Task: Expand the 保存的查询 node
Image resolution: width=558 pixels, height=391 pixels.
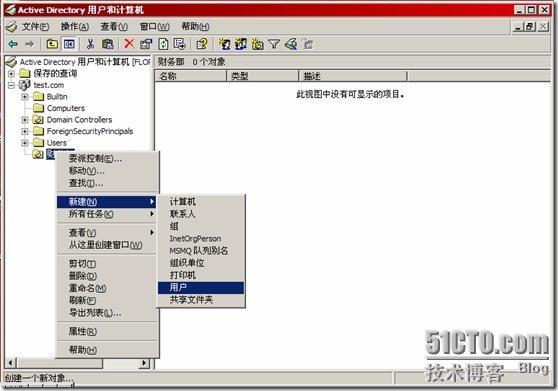Action: coord(11,74)
